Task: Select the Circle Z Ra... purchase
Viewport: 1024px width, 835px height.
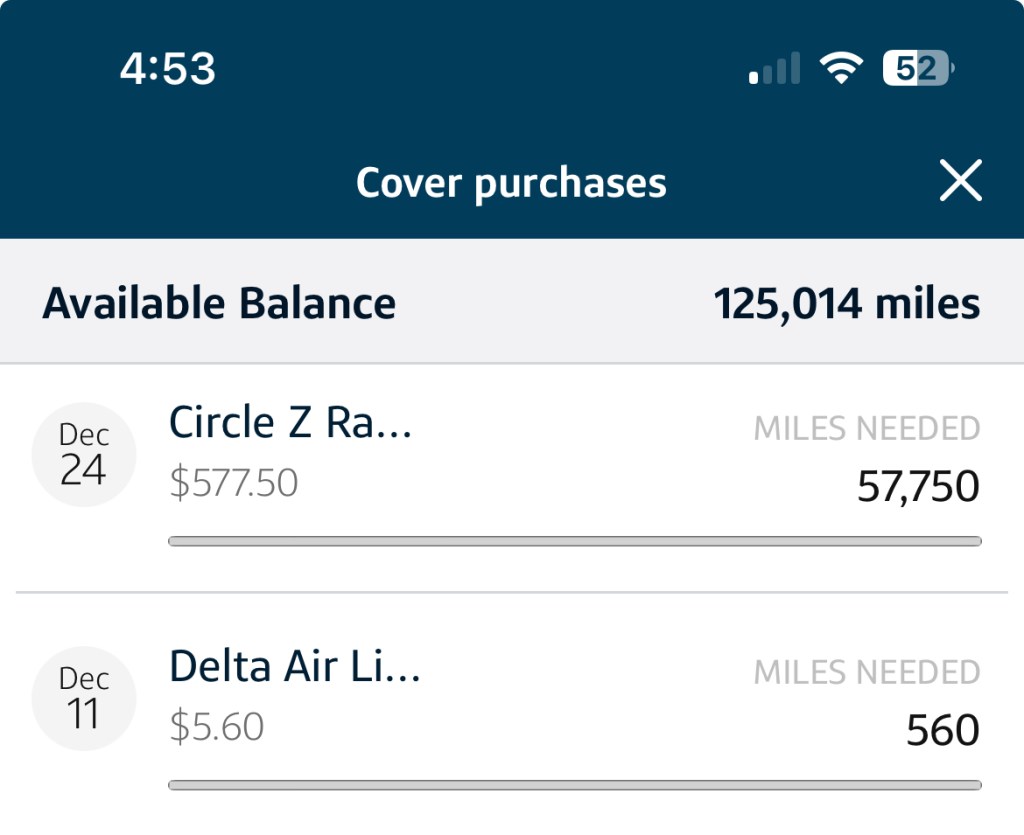Action: point(291,423)
